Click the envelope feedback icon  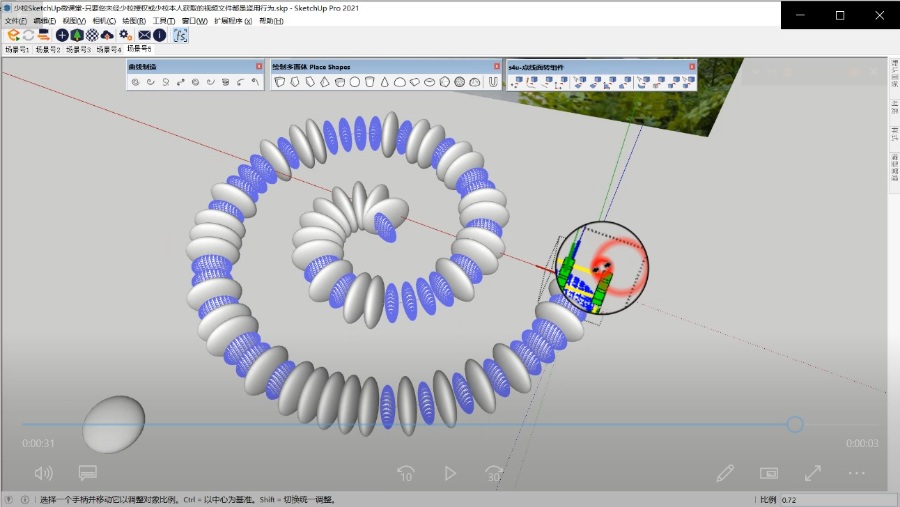pyautogui.click(x=144, y=35)
